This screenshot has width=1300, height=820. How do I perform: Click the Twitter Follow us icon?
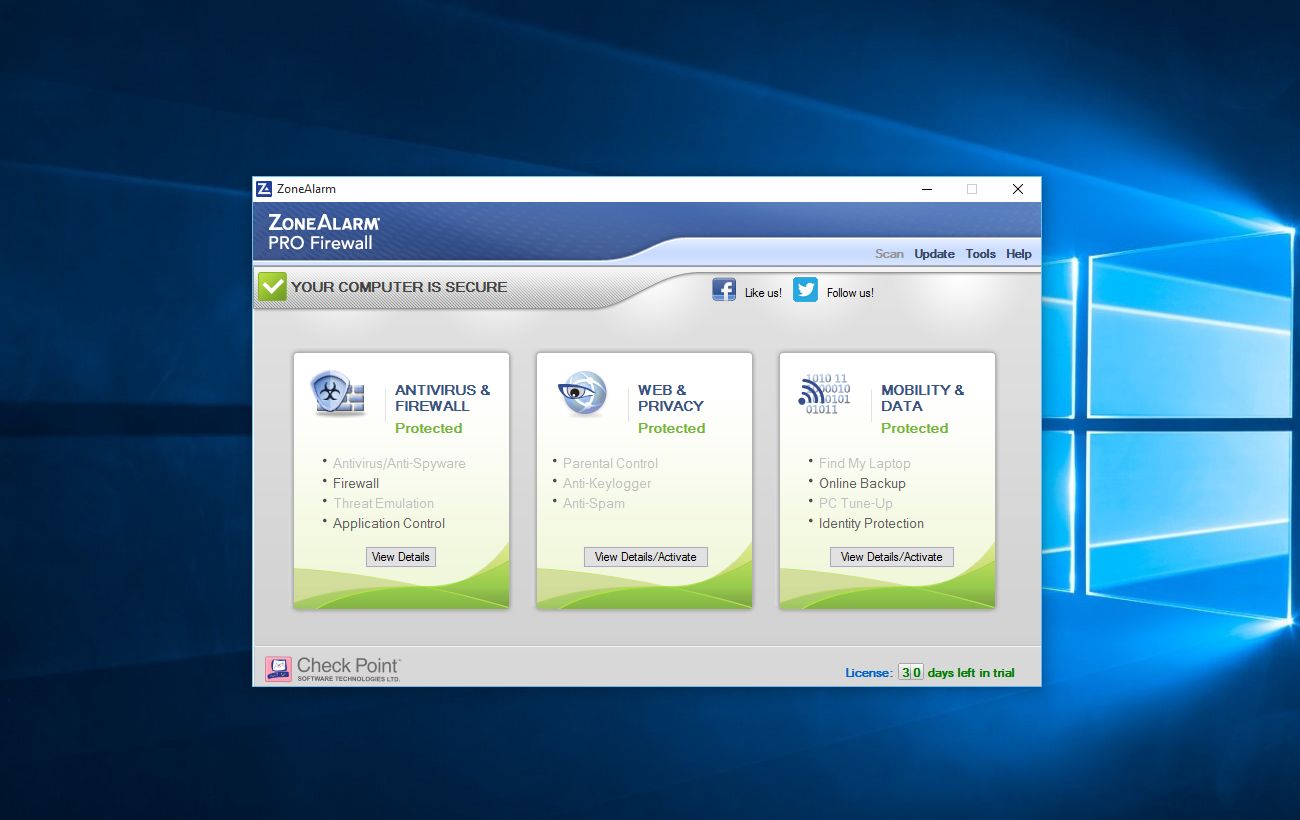(805, 290)
